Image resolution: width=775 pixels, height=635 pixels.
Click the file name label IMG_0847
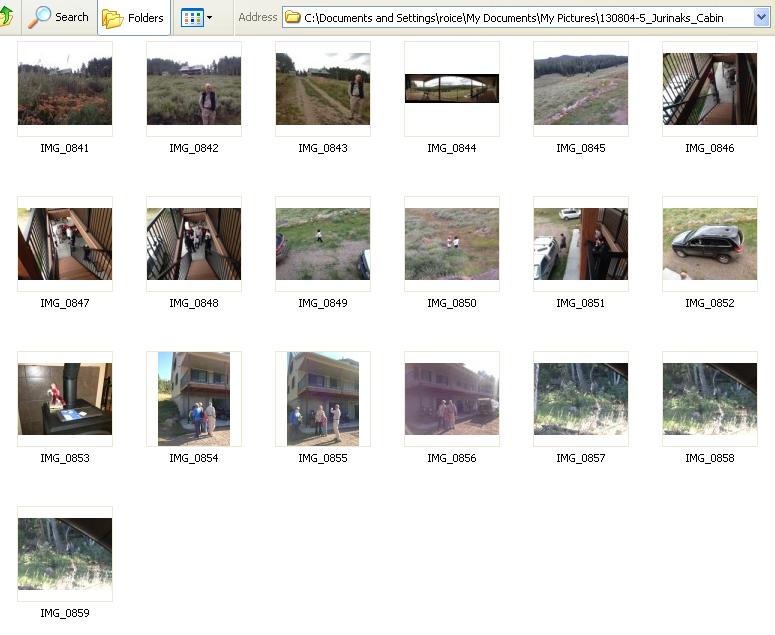coord(65,303)
